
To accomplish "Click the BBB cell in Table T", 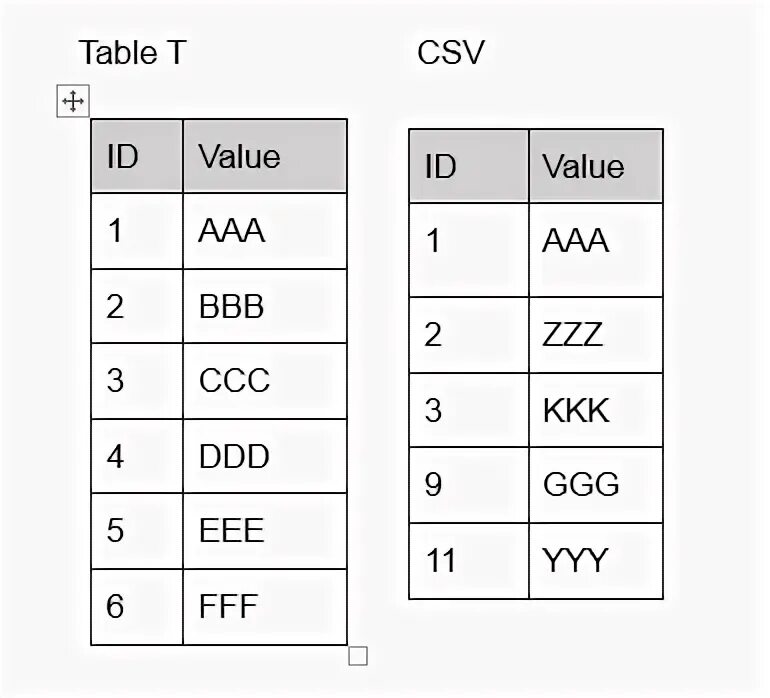I will click(x=264, y=306).
